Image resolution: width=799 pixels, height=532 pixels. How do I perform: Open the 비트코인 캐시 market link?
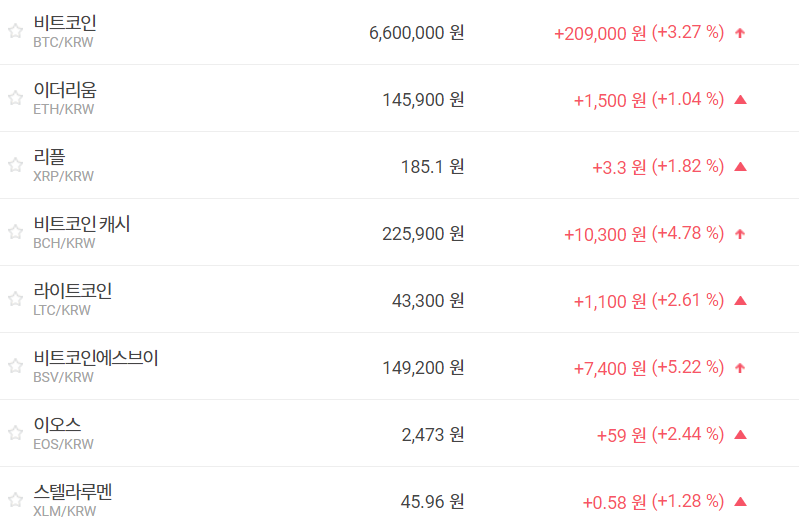pyautogui.click(x=82, y=224)
